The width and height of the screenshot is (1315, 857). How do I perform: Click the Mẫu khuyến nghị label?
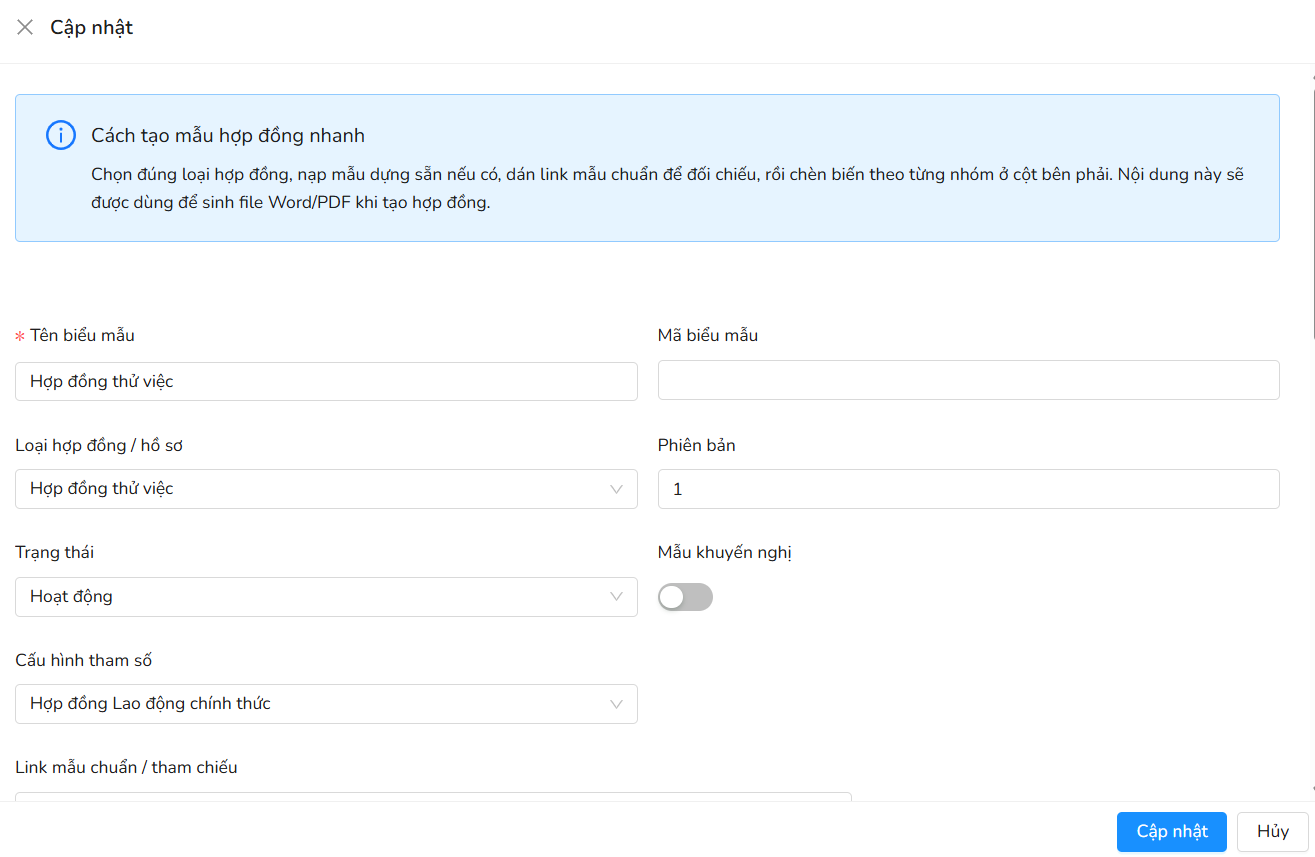tap(725, 552)
